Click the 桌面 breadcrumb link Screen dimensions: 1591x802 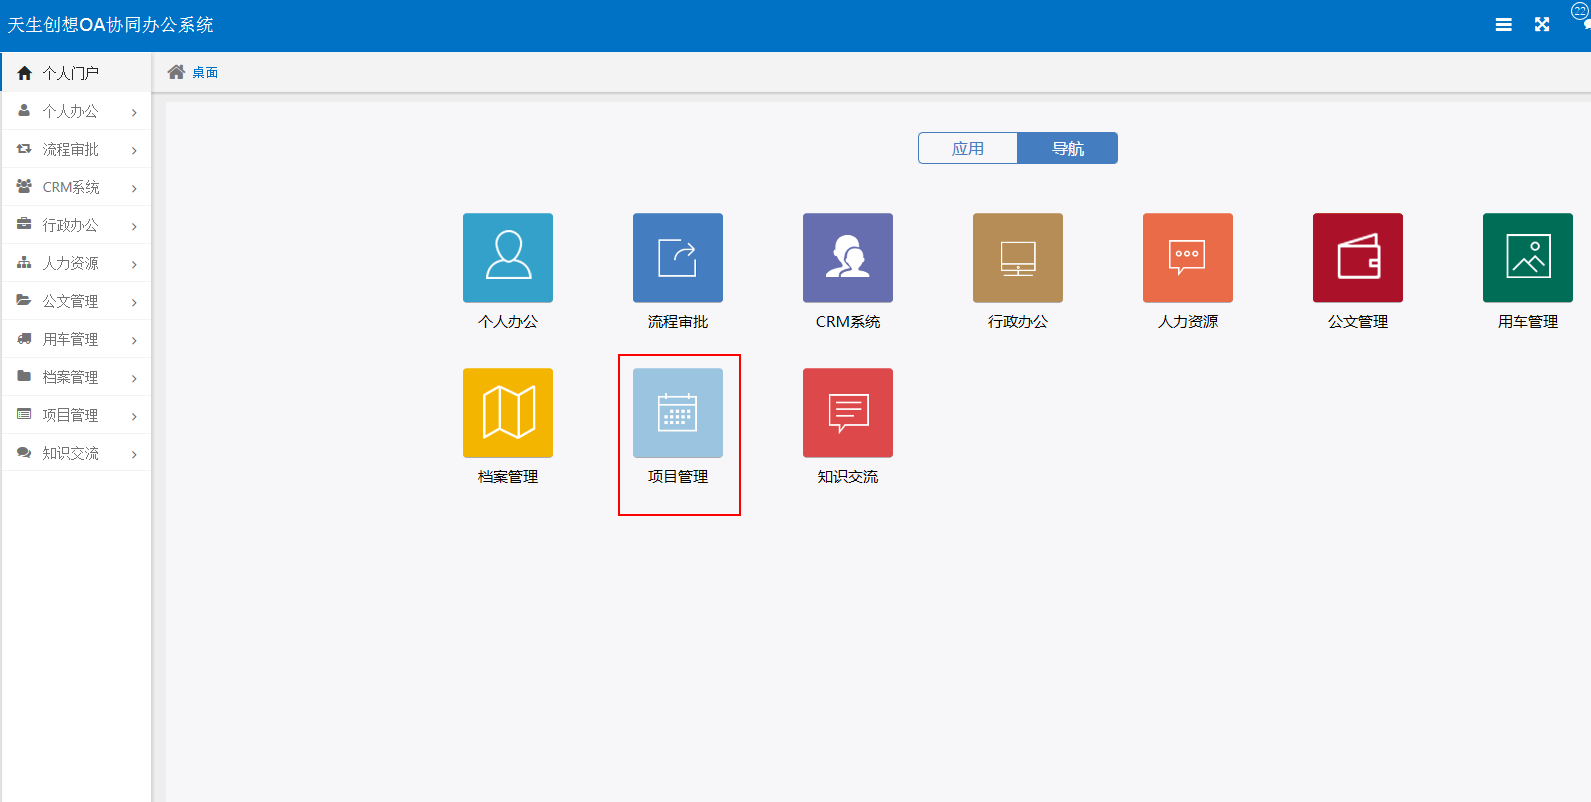[205, 72]
